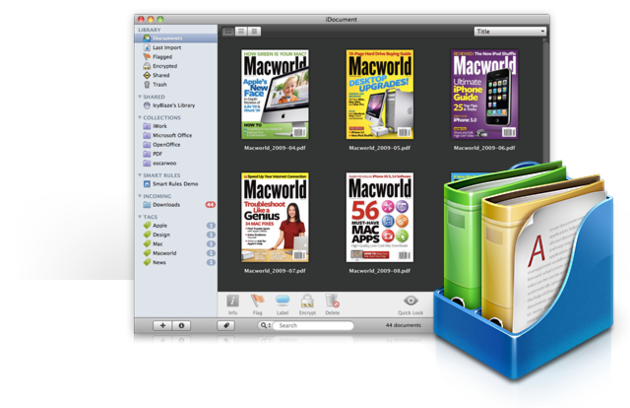Select Macworld_2009-04.pdf thumbnail
The width and height of the screenshot is (630, 408).
pos(275,94)
